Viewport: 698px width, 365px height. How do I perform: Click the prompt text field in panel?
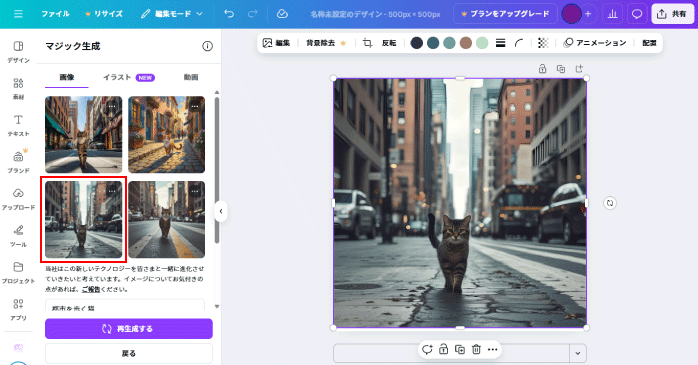(x=125, y=305)
